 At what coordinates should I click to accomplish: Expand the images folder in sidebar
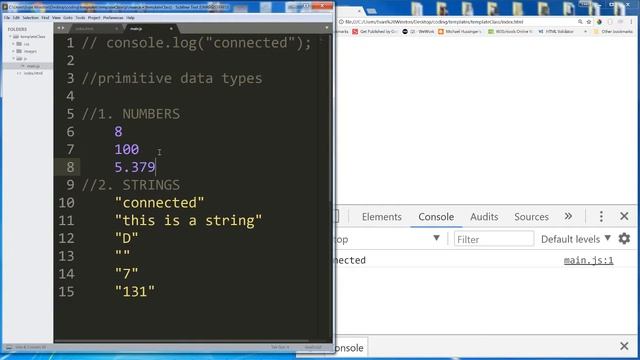pyautogui.click(x=13, y=51)
